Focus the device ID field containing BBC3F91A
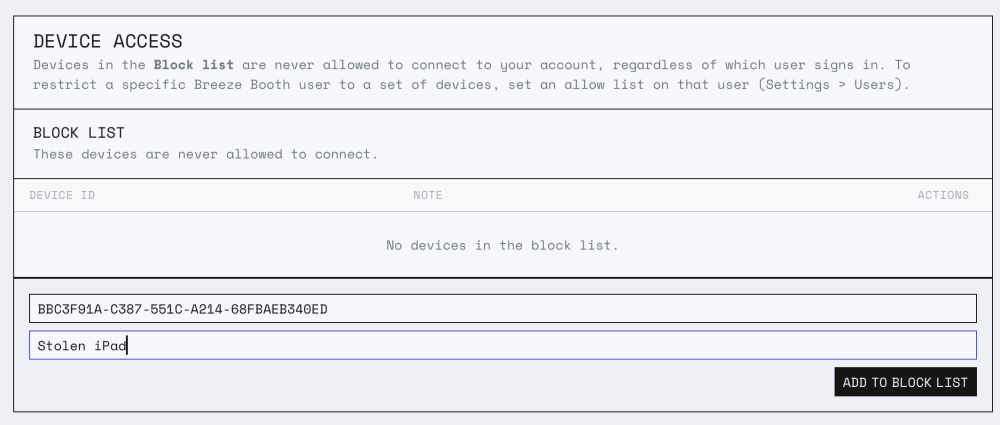The width and height of the screenshot is (1000, 425). [503, 308]
